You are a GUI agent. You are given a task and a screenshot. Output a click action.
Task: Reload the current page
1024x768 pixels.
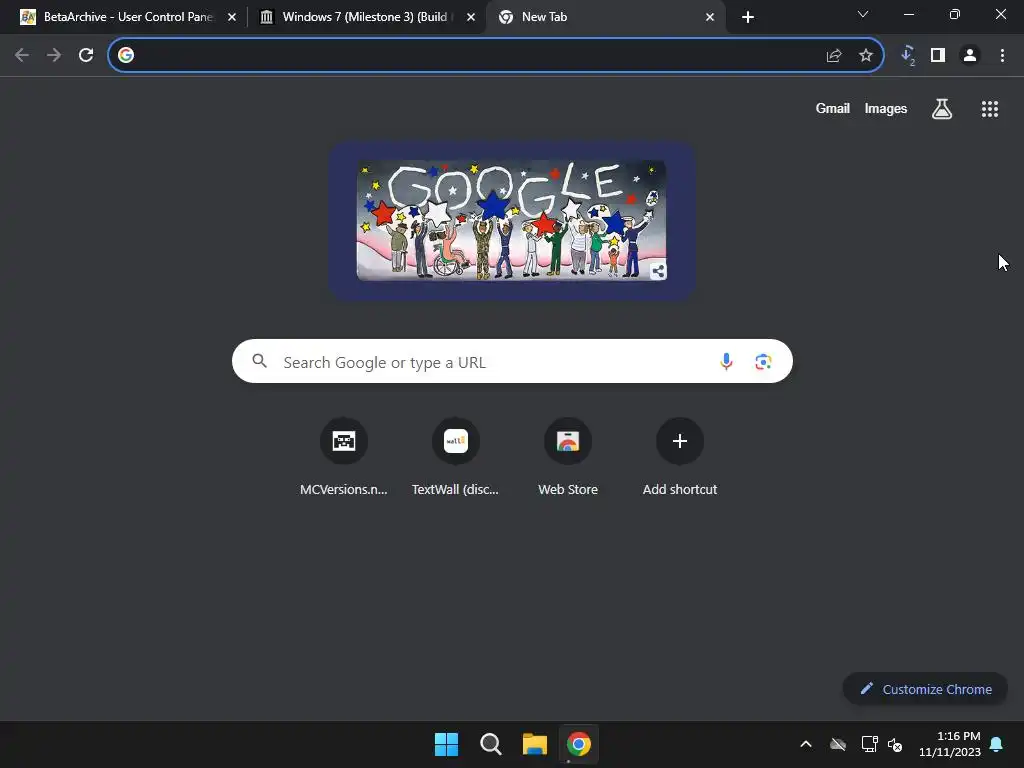point(86,56)
